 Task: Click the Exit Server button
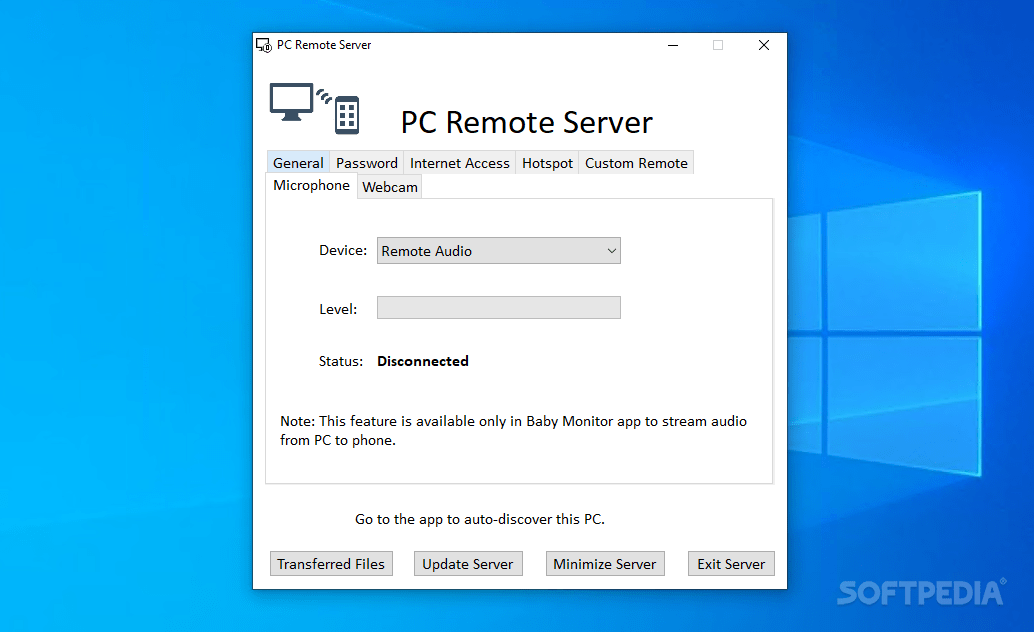click(x=731, y=564)
